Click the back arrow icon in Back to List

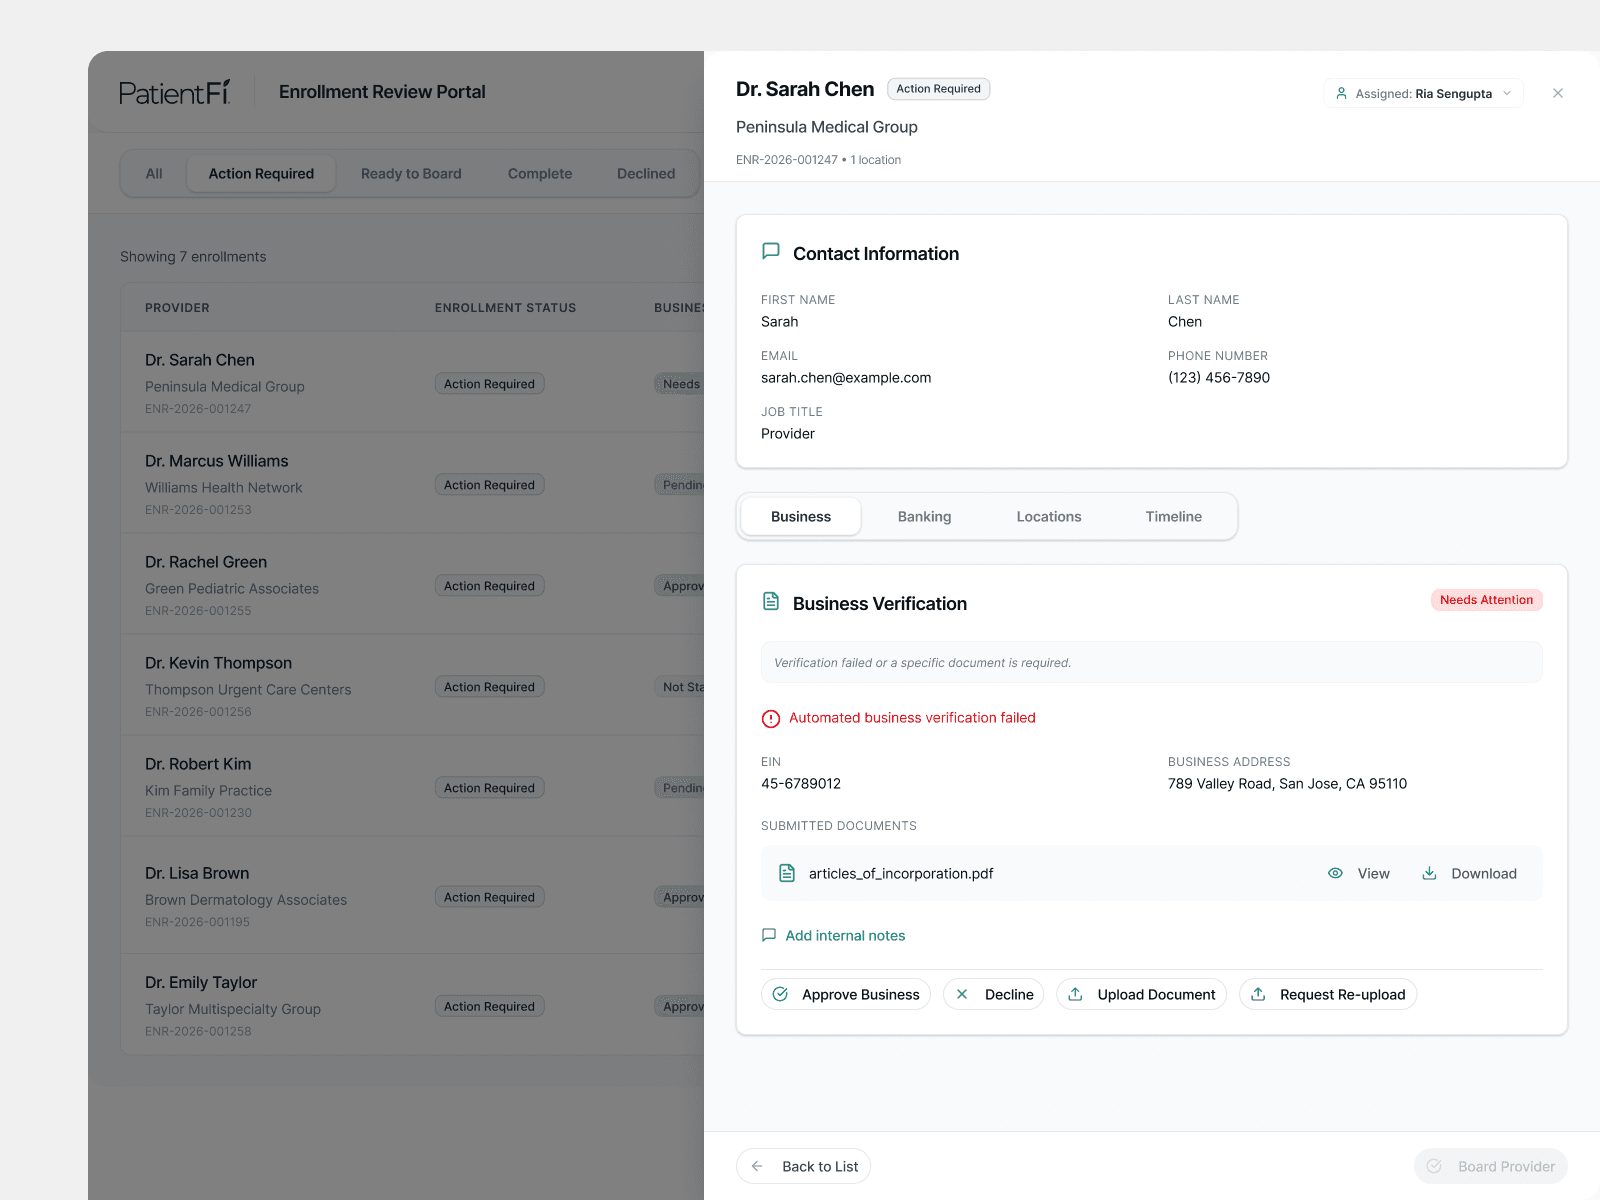click(x=757, y=1166)
